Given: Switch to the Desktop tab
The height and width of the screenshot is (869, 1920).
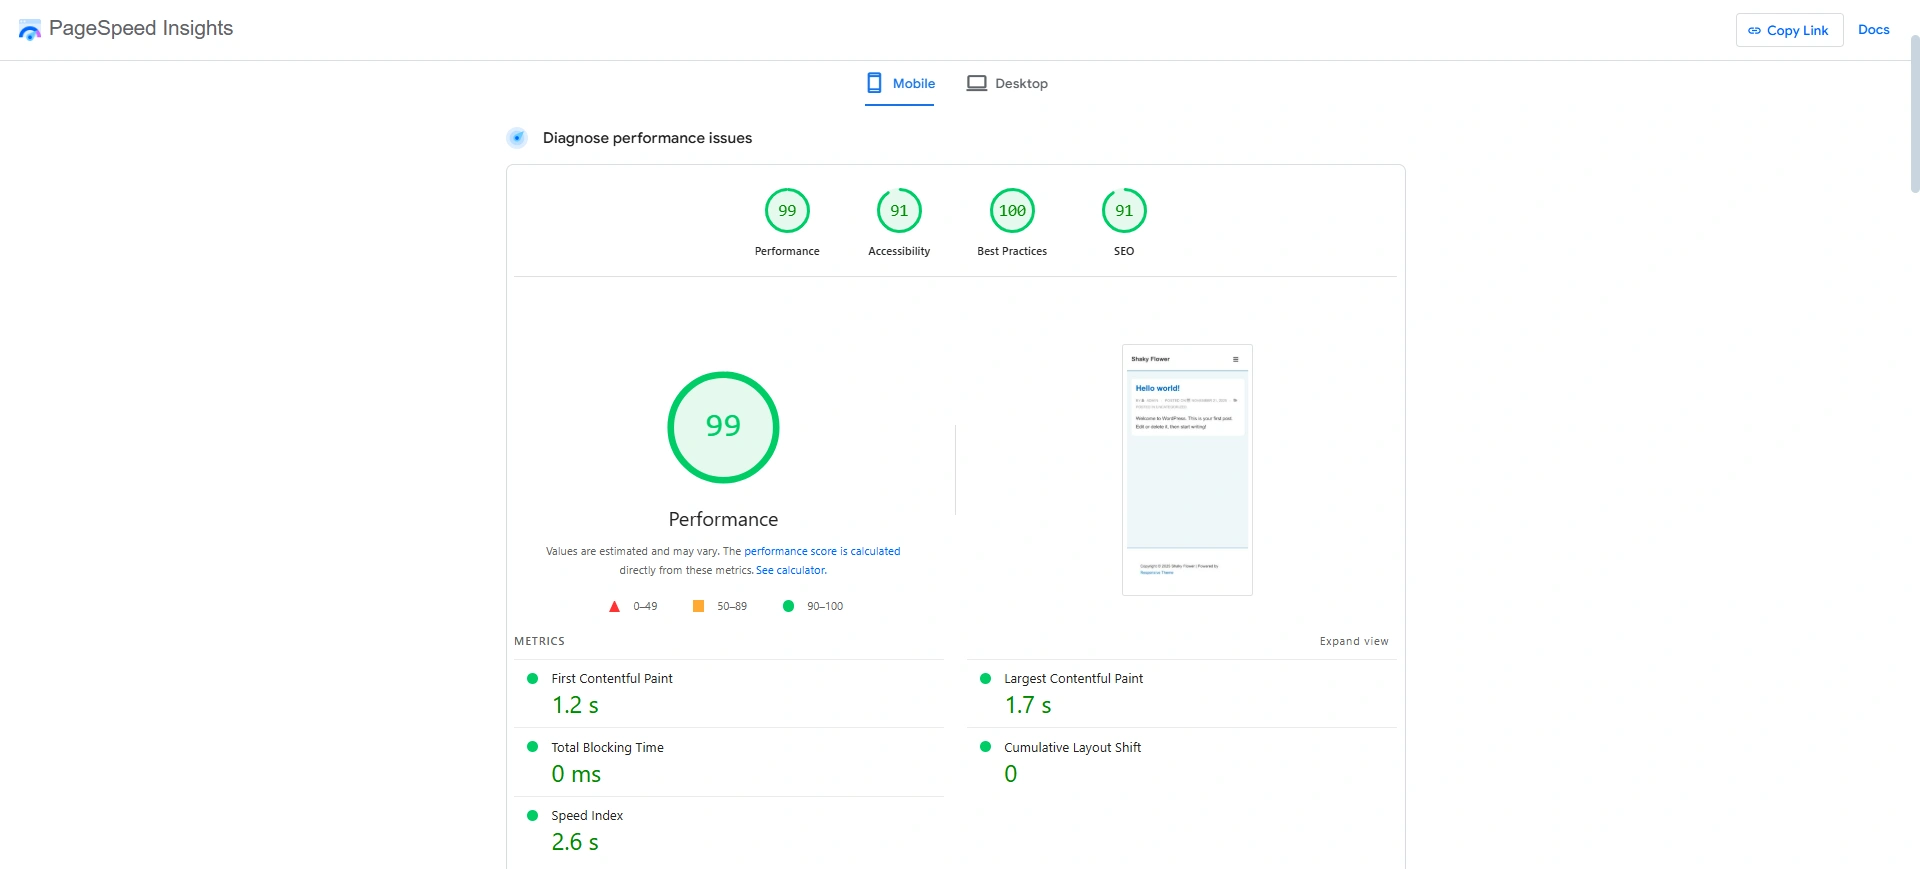Looking at the screenshot, I should click(1007, 84).
